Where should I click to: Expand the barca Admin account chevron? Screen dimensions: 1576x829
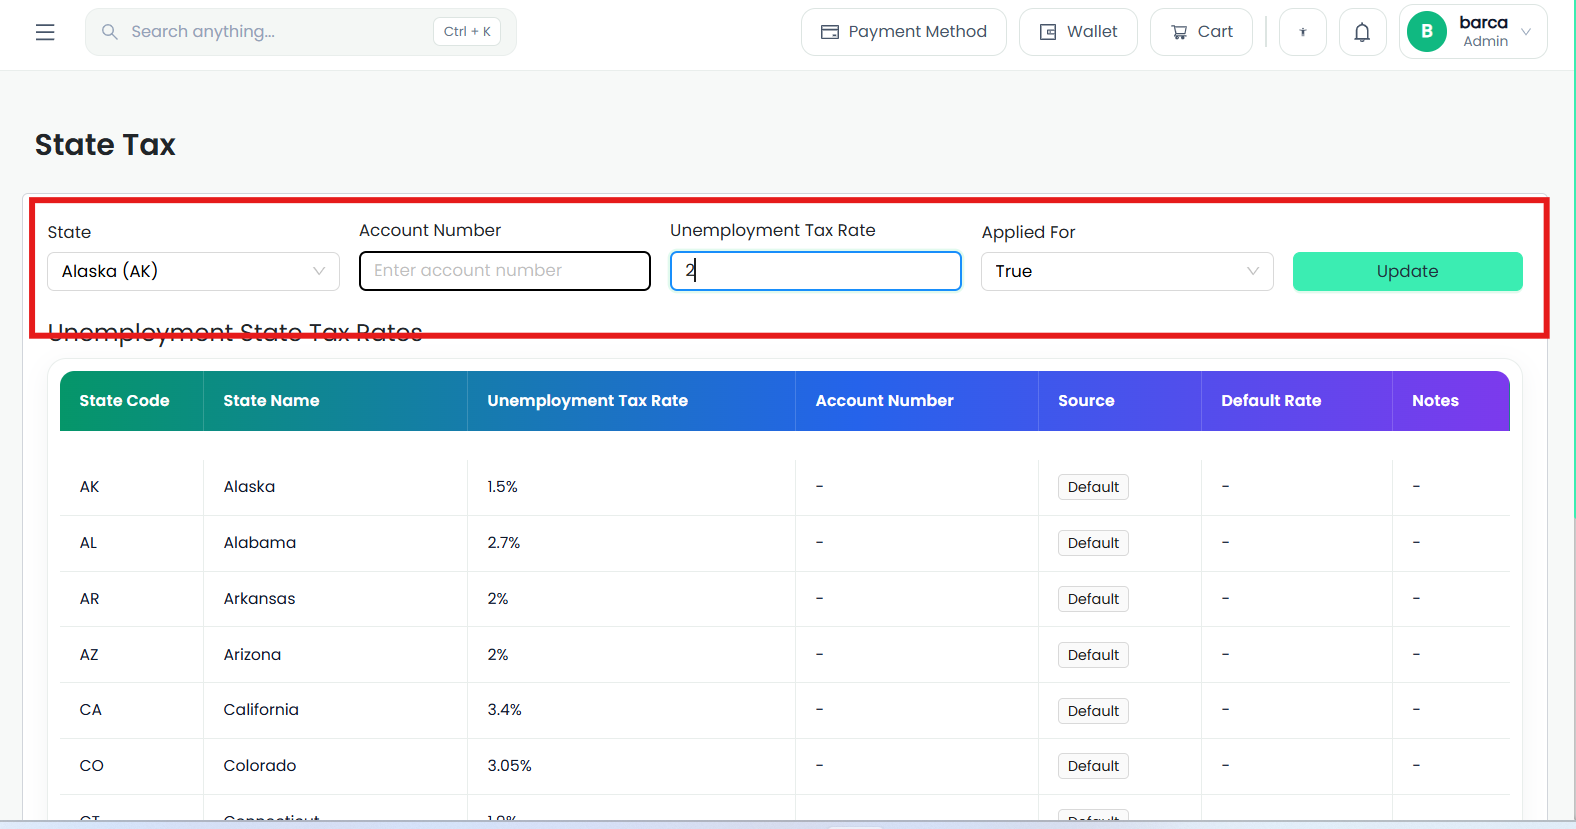click(1526, 32)
